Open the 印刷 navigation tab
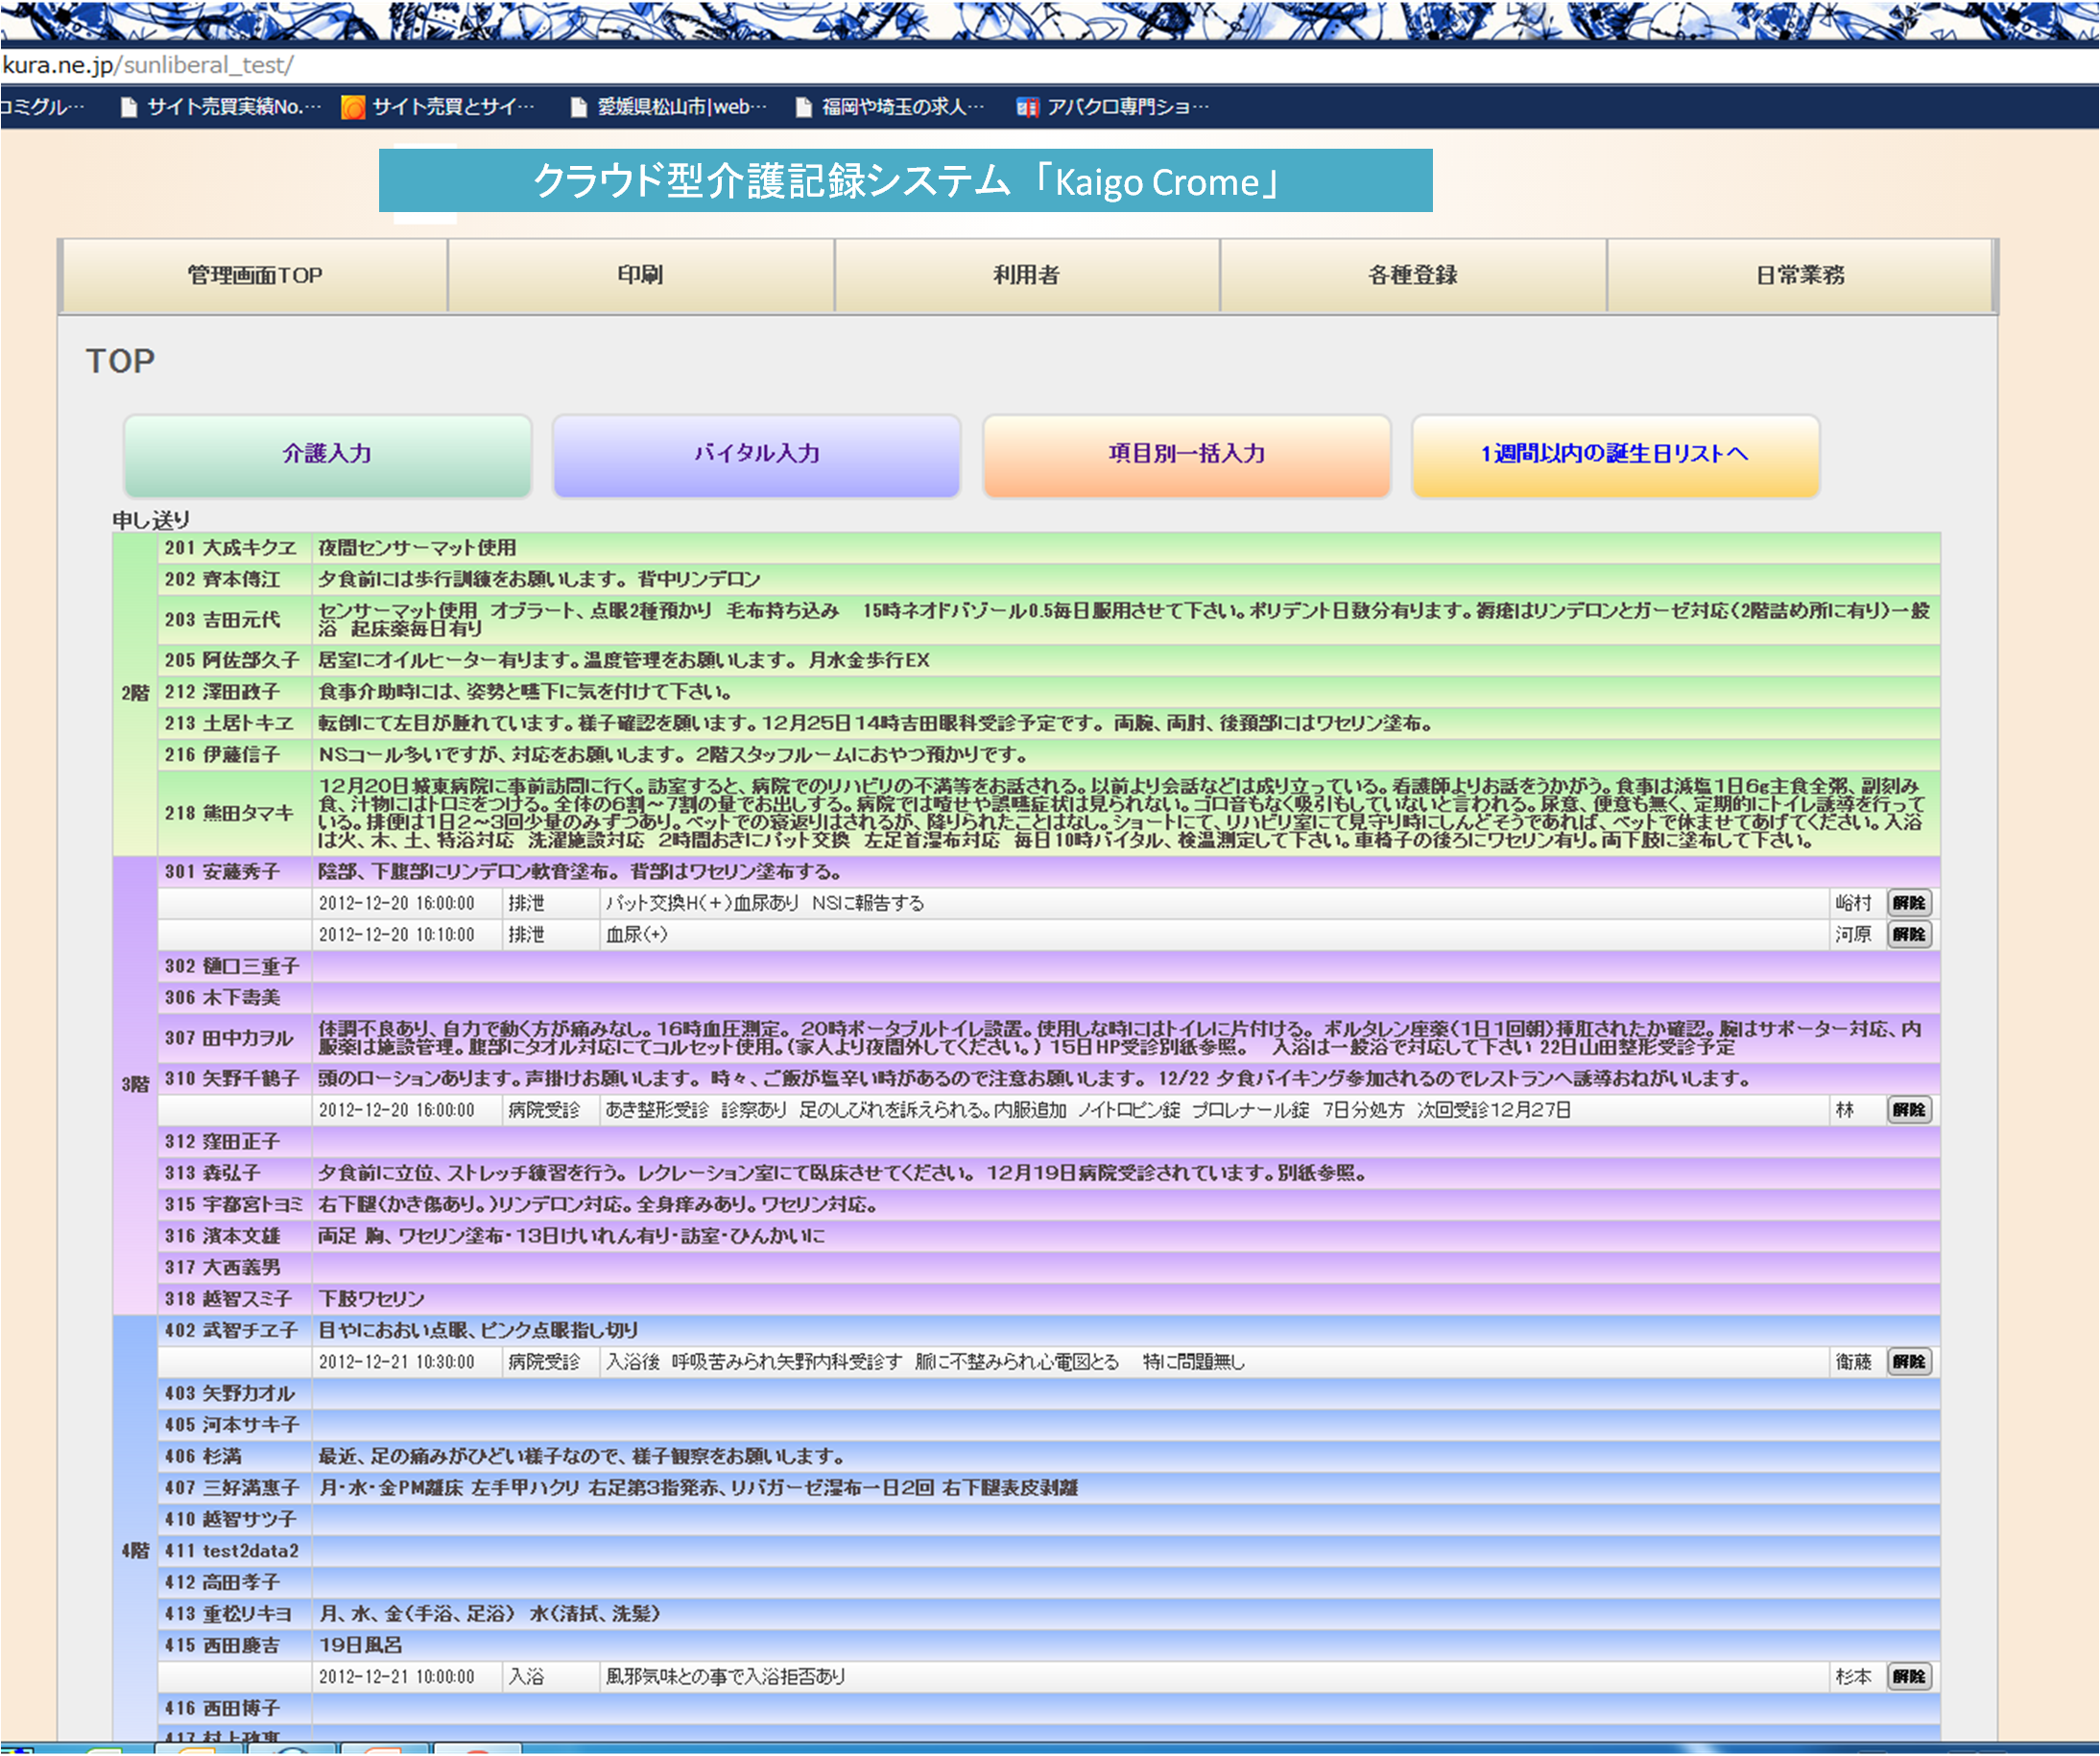The image size is (2100, 1756). 640,275
